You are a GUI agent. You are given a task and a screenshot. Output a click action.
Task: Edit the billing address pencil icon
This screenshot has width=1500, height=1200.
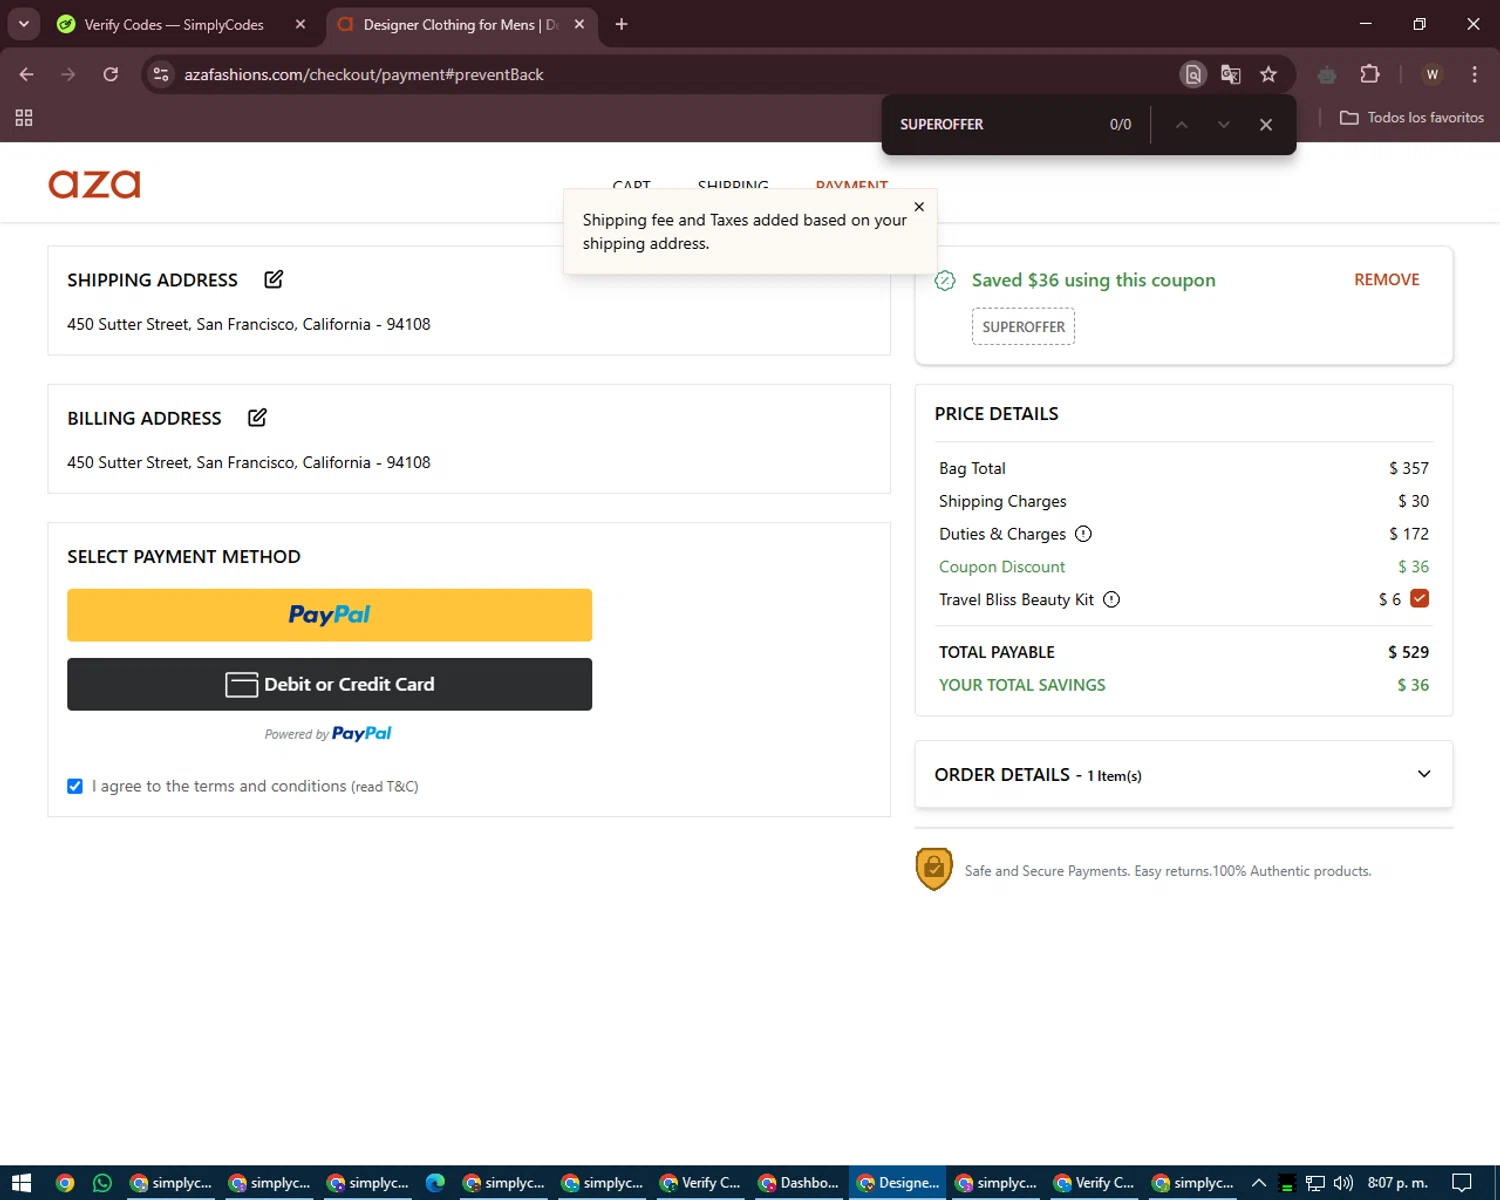coord(257,417)
